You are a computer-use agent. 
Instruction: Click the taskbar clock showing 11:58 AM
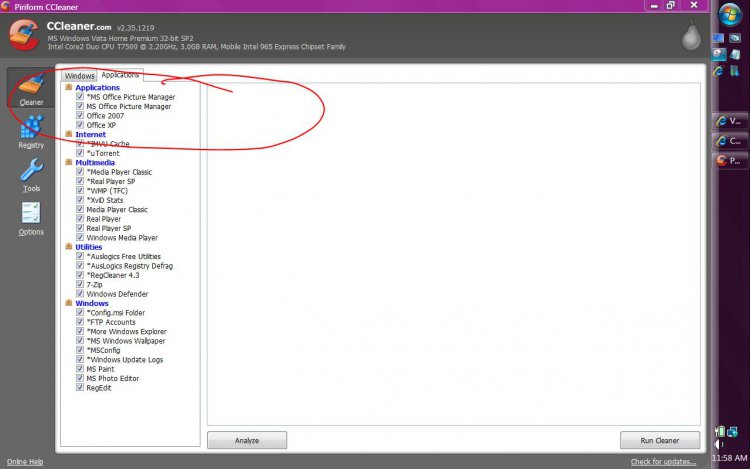[729, 458]
